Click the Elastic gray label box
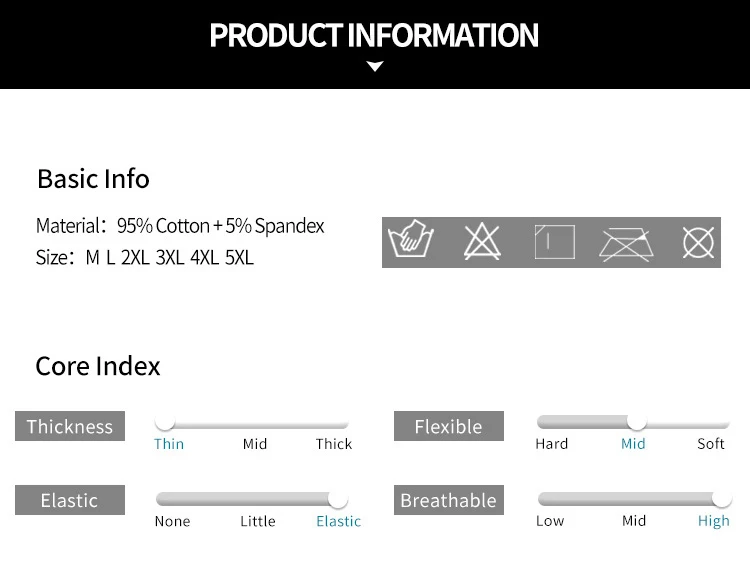The height and width of the screenshot is (563, 750). [x=70, y=500]
